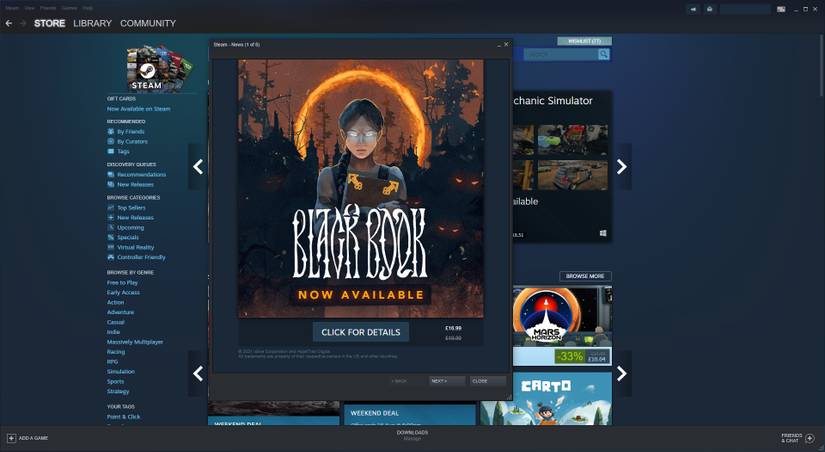Screen dimensions: 825x452
Task: Click the store search magnifier icon
Action: tap(603, 54)
